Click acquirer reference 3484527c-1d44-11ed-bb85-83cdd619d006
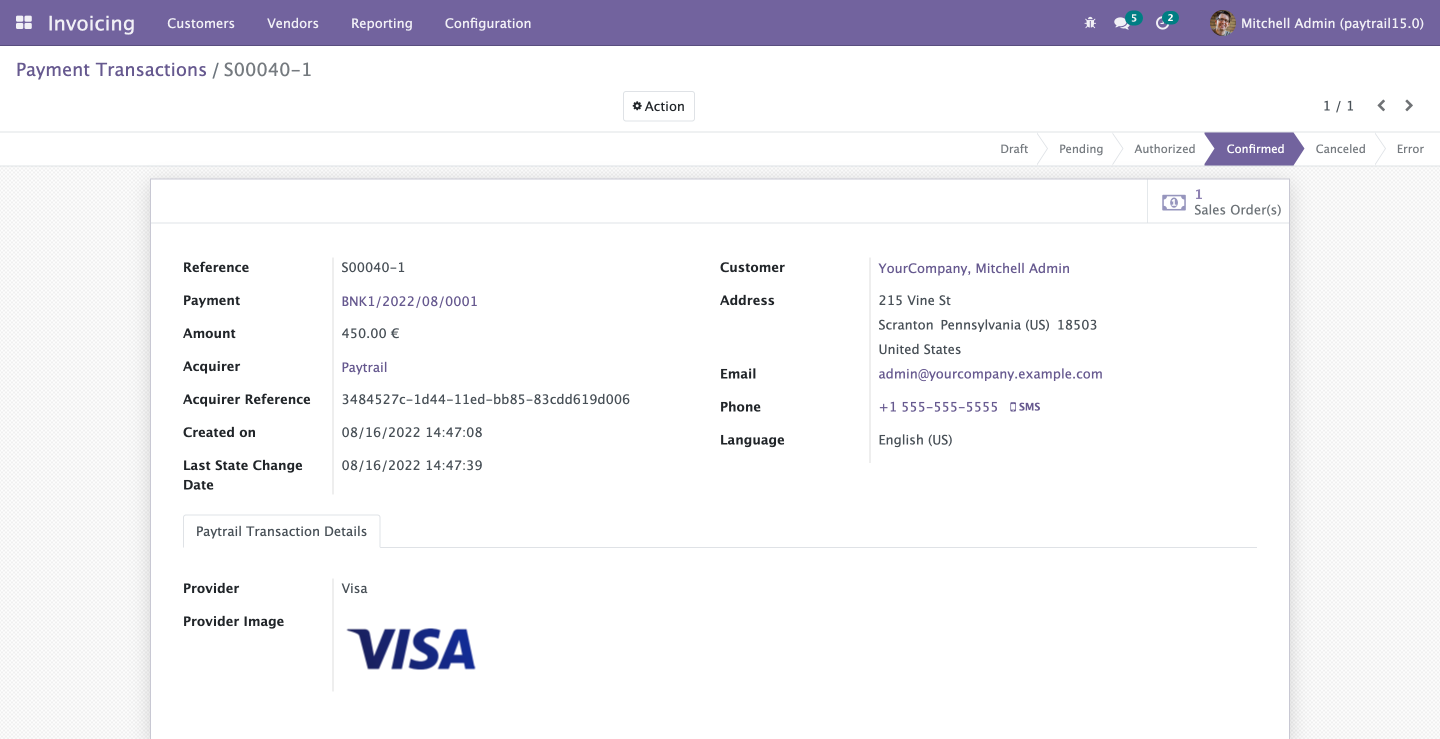The width and height of the screenshot is (1440, 739). (x=486, y=399)
